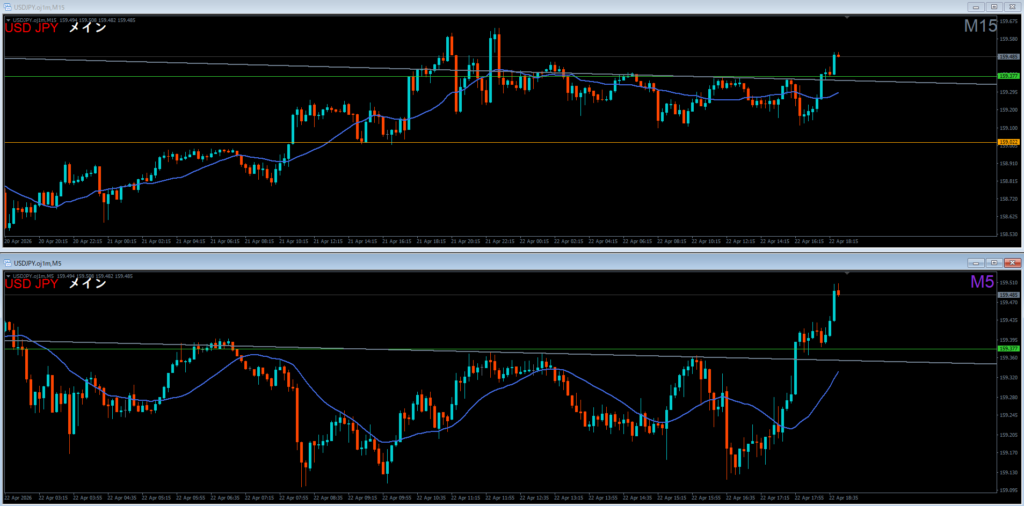1024x506 pixels.
Task: Click red USD JPY label in M15 chart
Action: (x=32, y=28)
